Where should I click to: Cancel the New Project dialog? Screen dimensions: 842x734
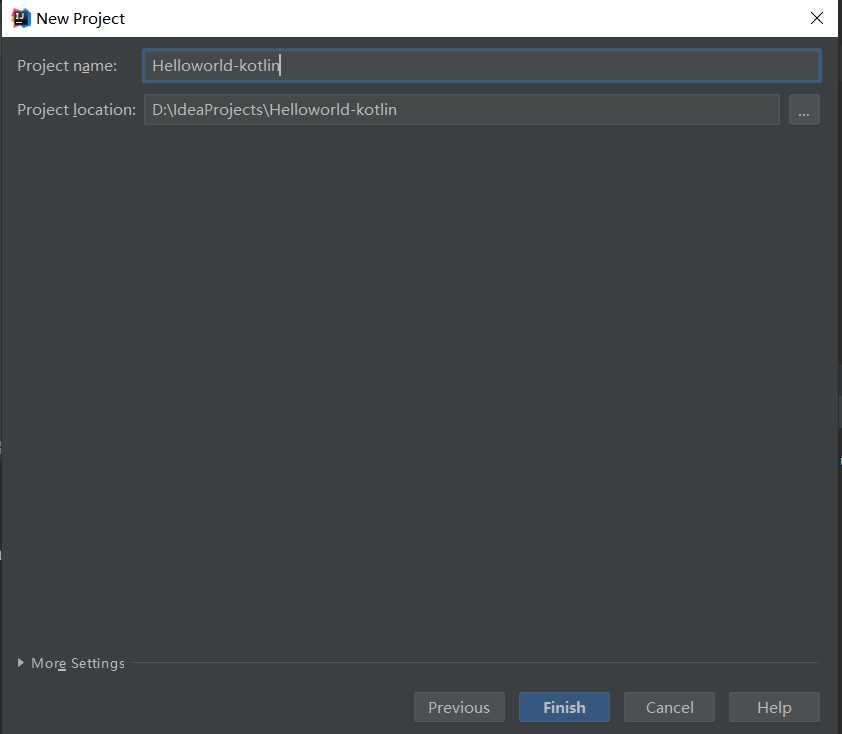coord(670,707)
